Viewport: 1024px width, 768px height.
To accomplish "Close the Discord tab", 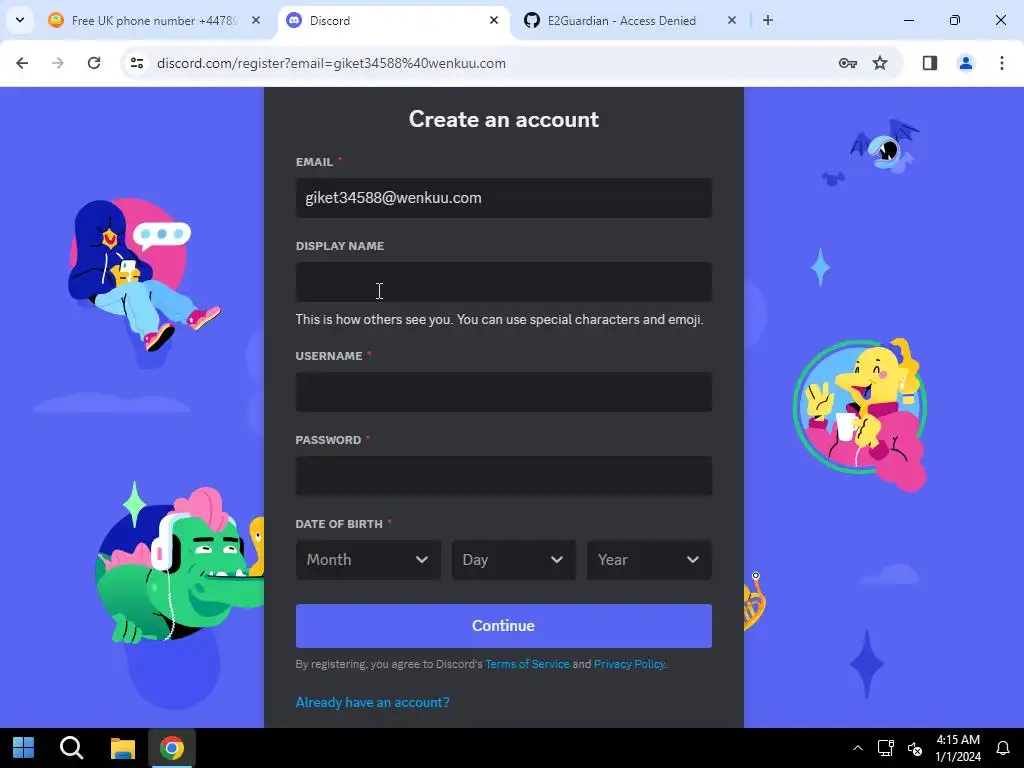I will click(x=494, y=20).
